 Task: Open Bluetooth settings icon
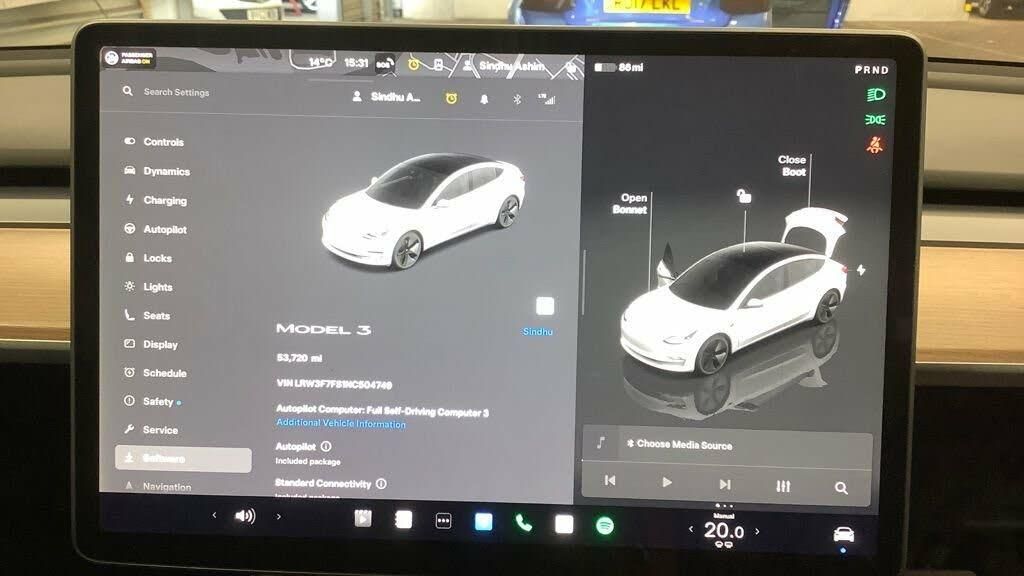pos(517,99)
